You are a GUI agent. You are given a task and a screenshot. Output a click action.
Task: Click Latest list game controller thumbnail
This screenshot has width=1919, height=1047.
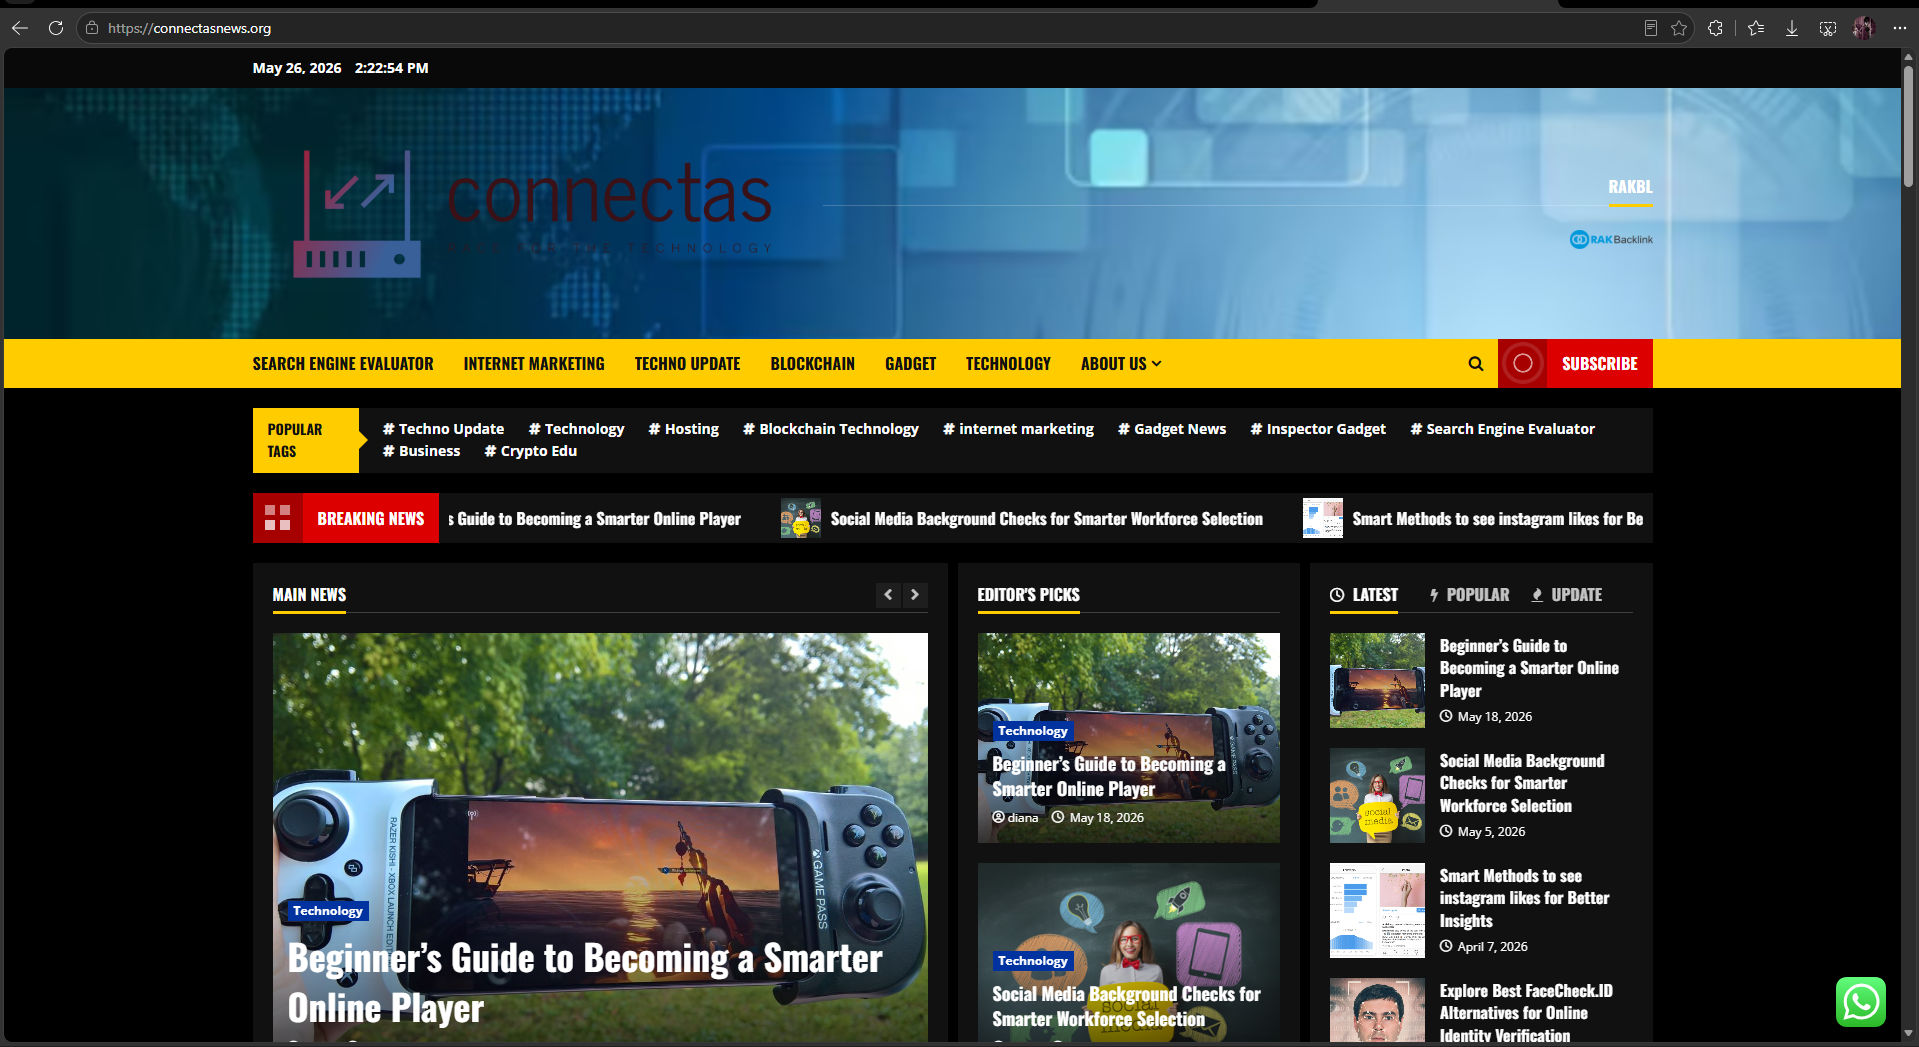pos(1377,680)
